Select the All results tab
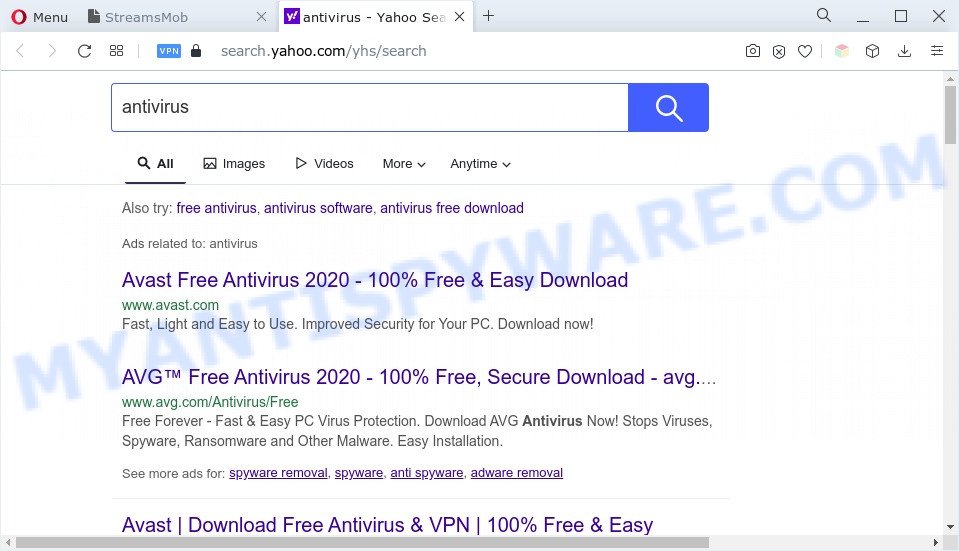 pos(155,163)
